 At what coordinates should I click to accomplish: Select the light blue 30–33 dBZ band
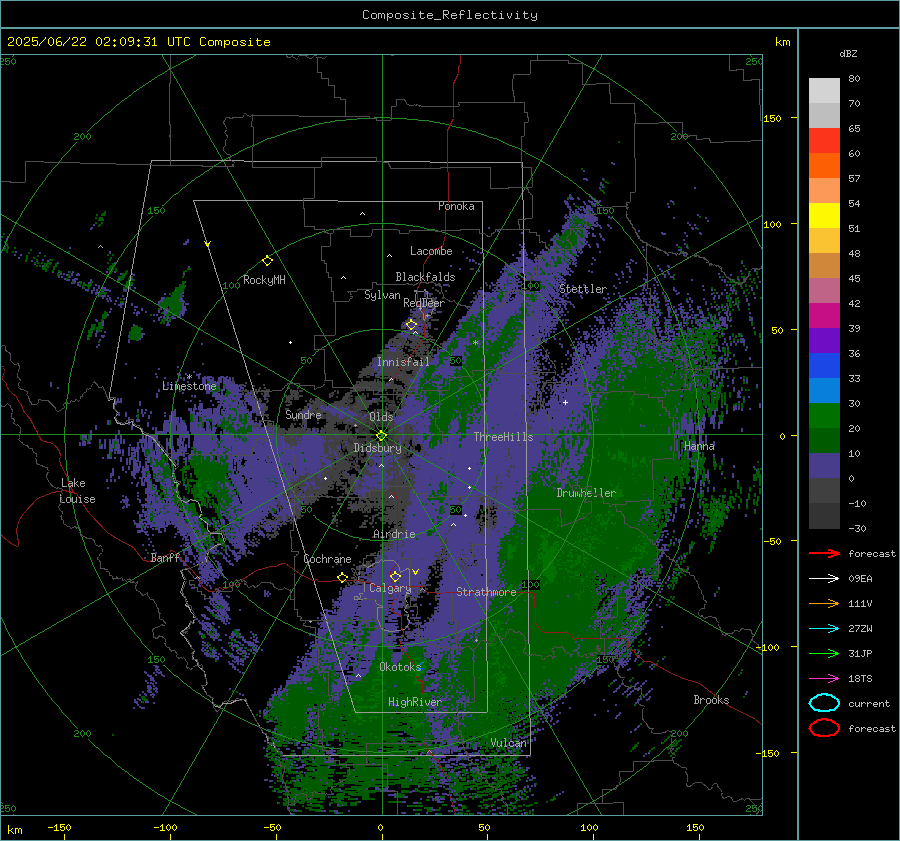click(824, 391)
